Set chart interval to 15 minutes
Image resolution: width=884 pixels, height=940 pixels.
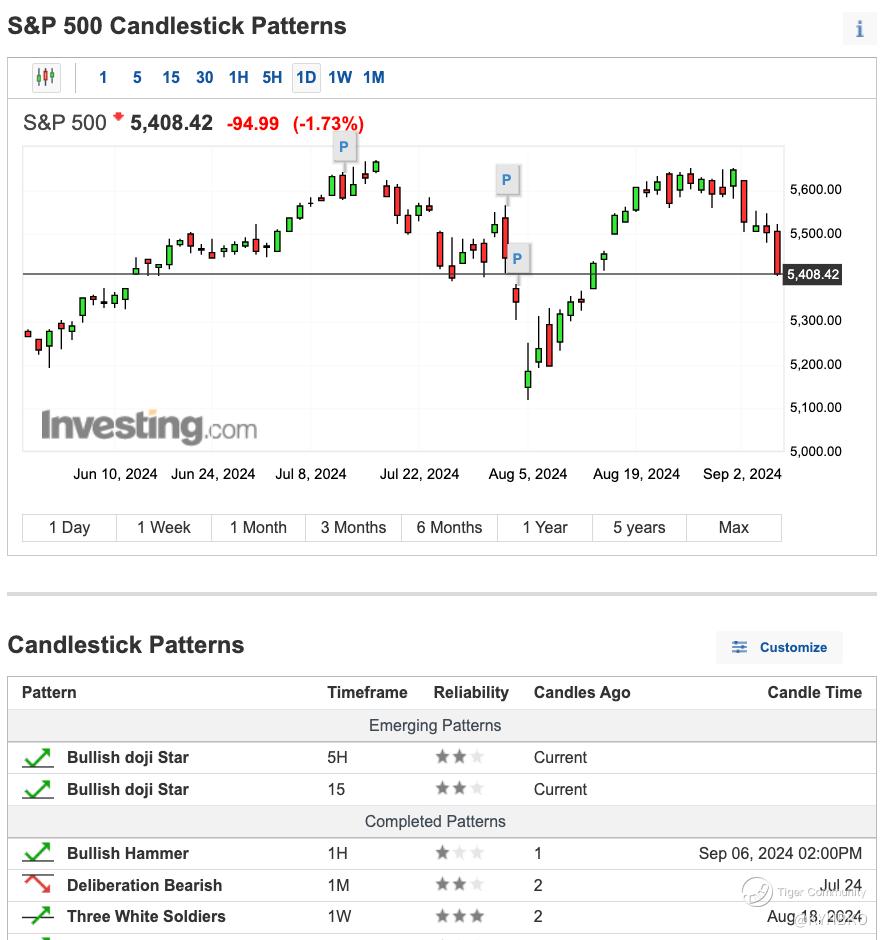click(x=171, y=77)
